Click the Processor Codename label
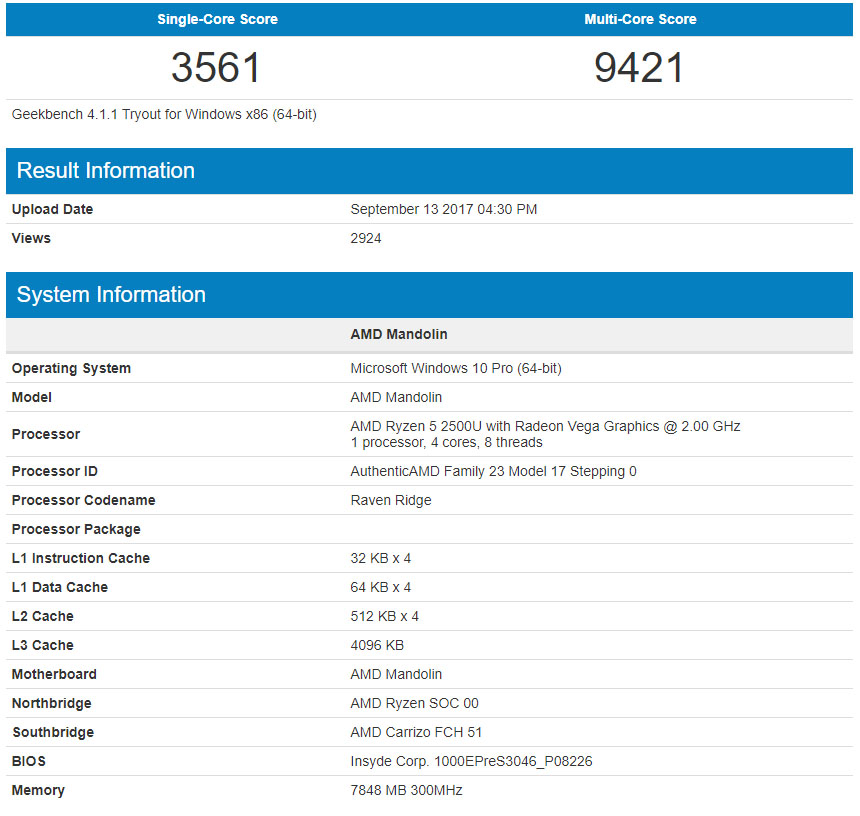 point(83,500)
